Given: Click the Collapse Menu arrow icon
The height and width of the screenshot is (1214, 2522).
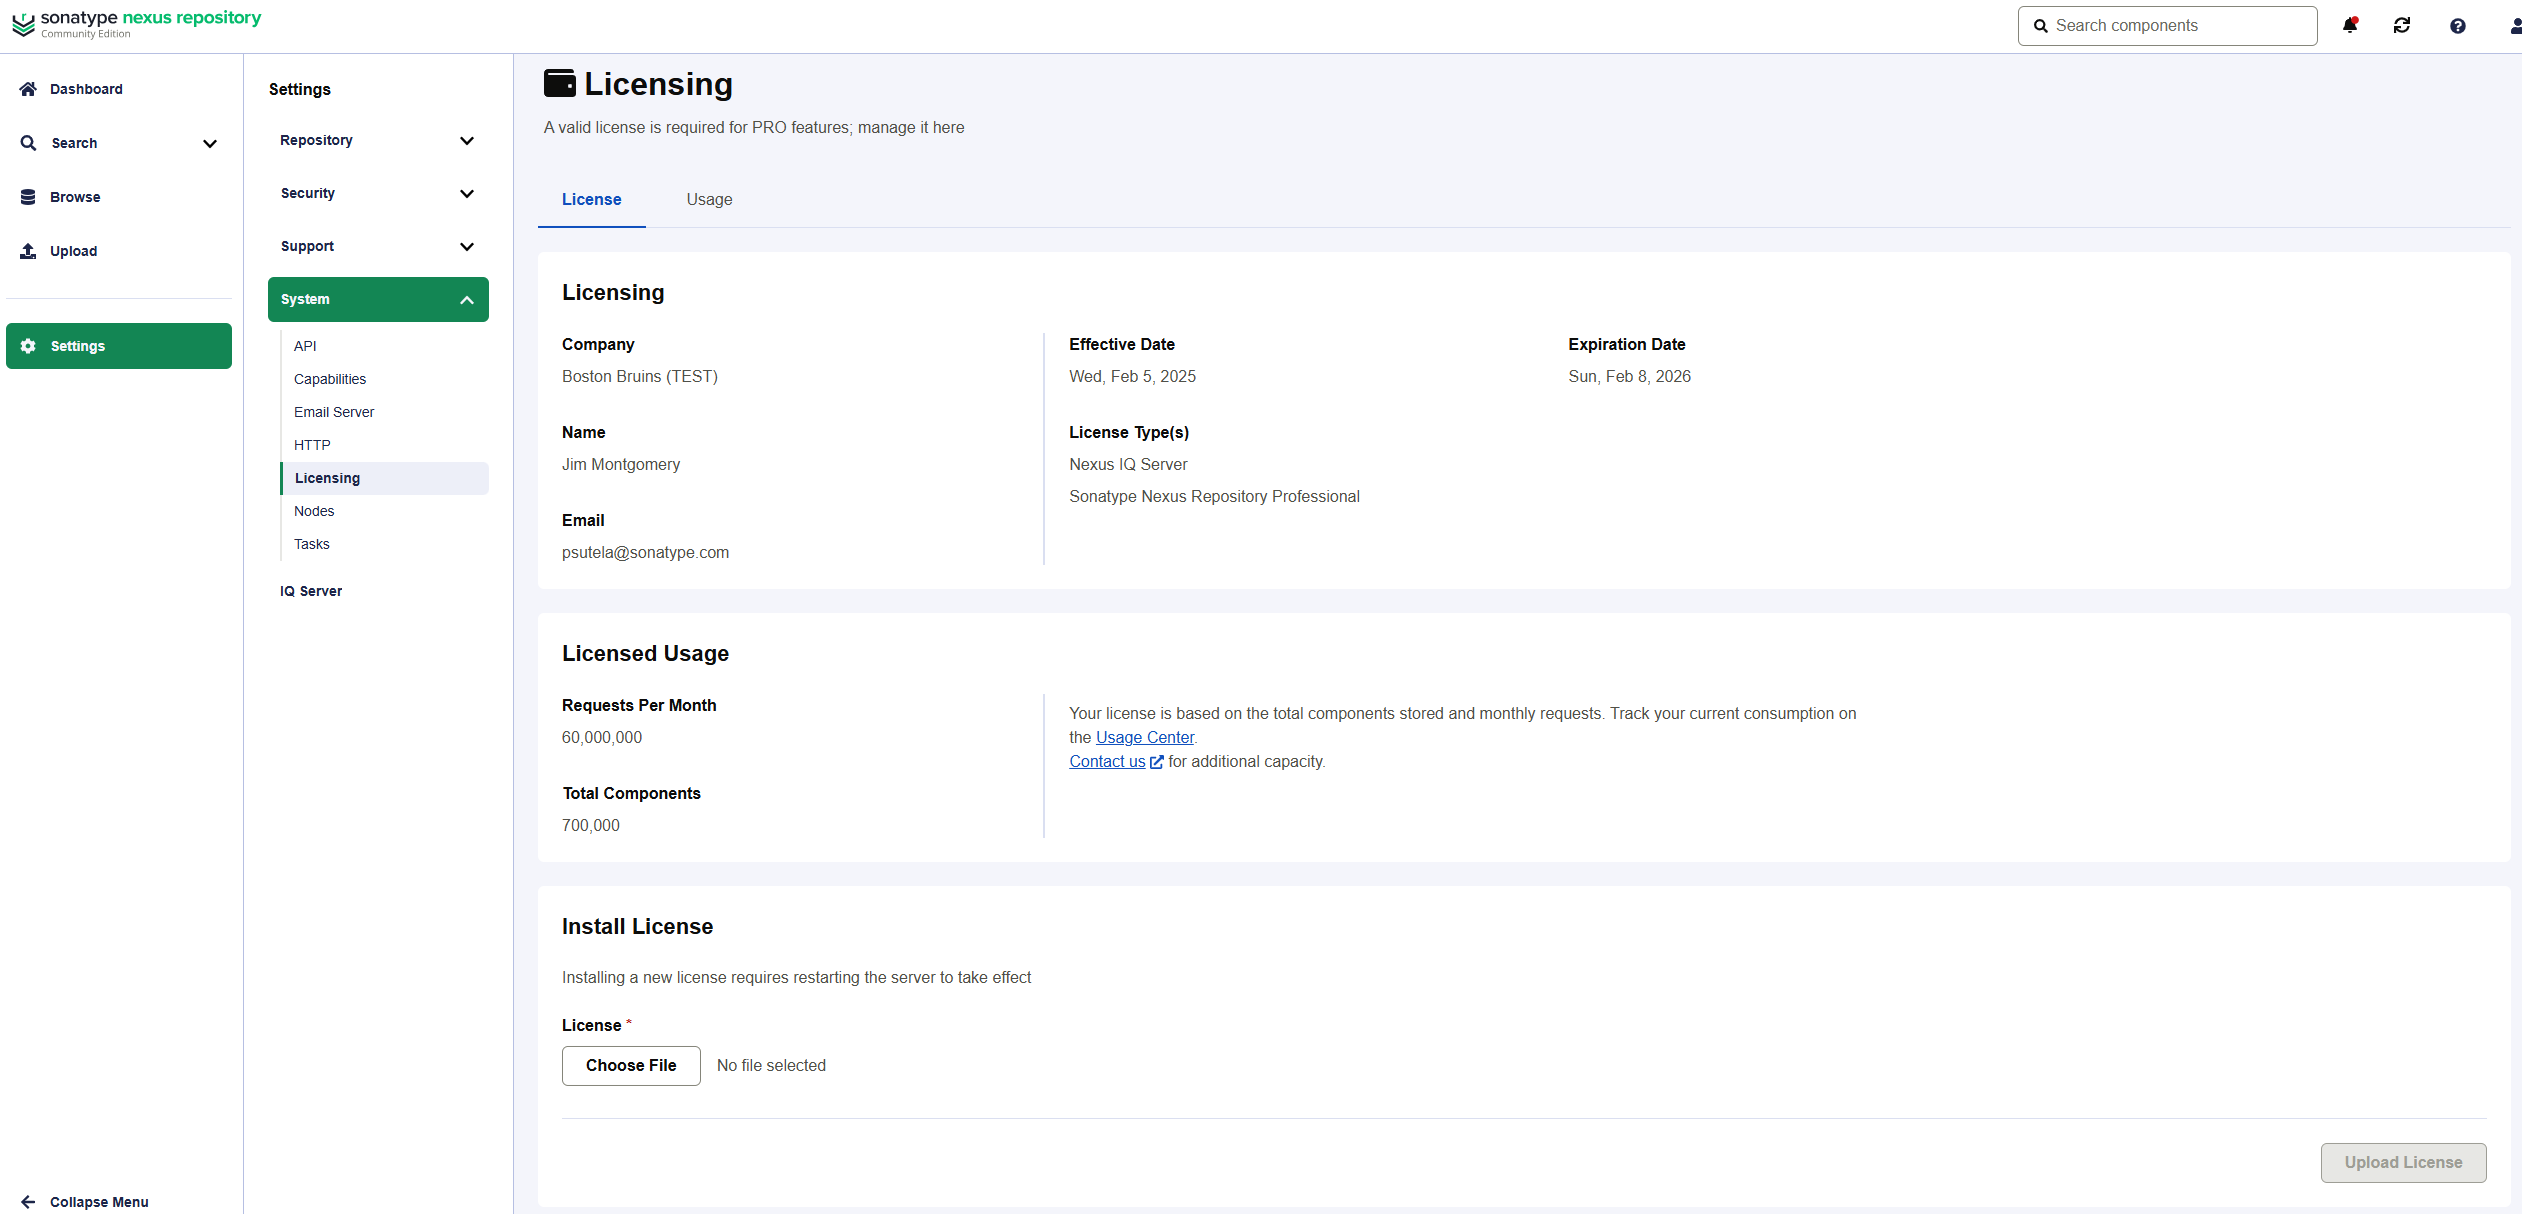Looking at the screenshot, I should coord(28,1202).
